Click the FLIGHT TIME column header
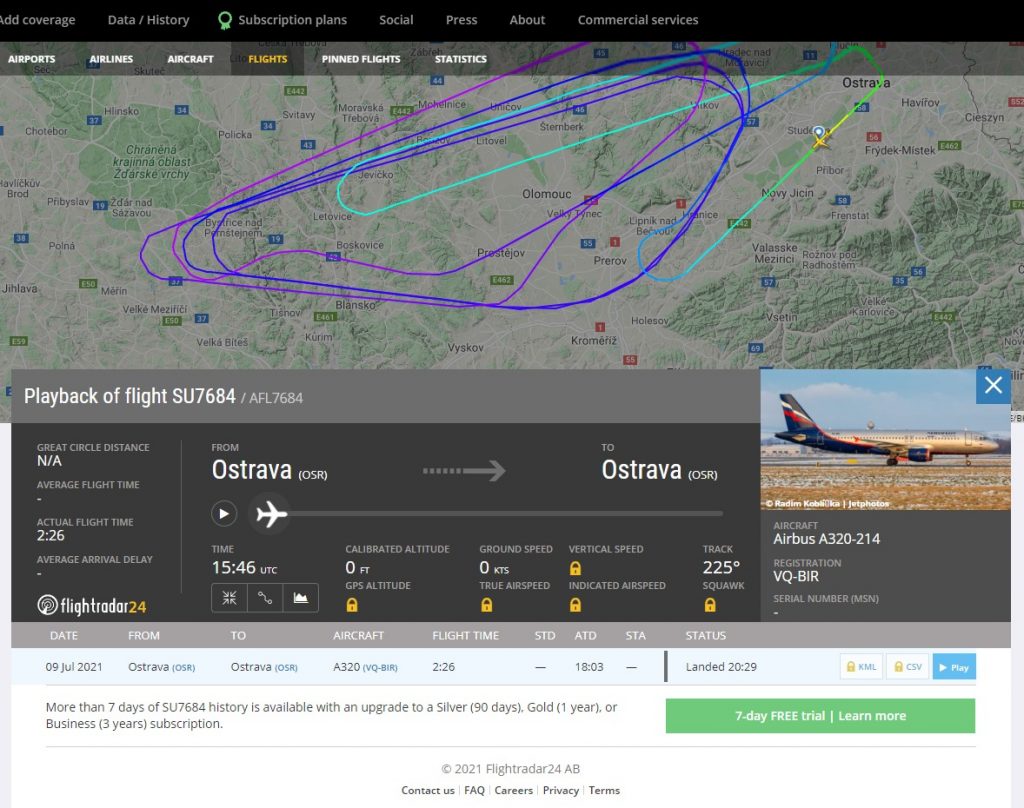 466,636
